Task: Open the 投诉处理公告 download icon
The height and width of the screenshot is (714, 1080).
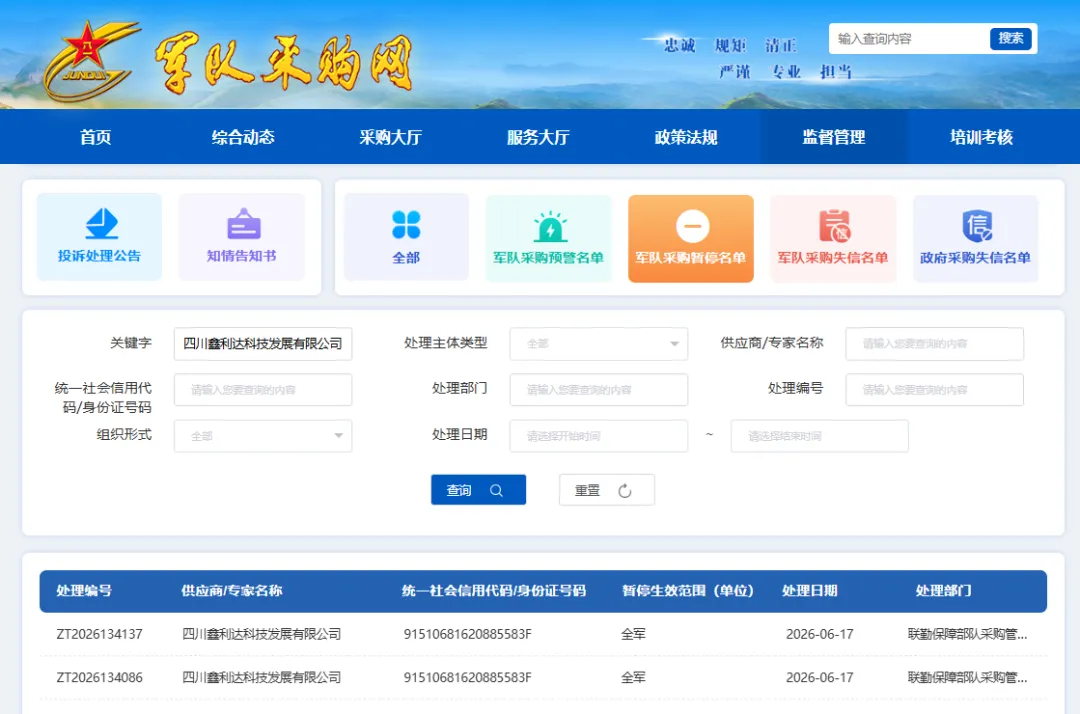Action: coord(101,223)
